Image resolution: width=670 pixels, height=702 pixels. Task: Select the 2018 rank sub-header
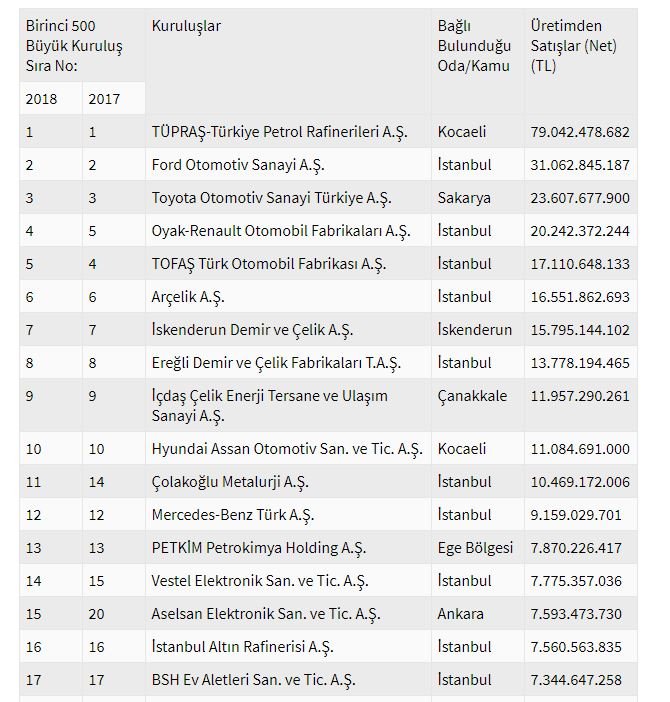pyautogui.click(x=43, y=99)
